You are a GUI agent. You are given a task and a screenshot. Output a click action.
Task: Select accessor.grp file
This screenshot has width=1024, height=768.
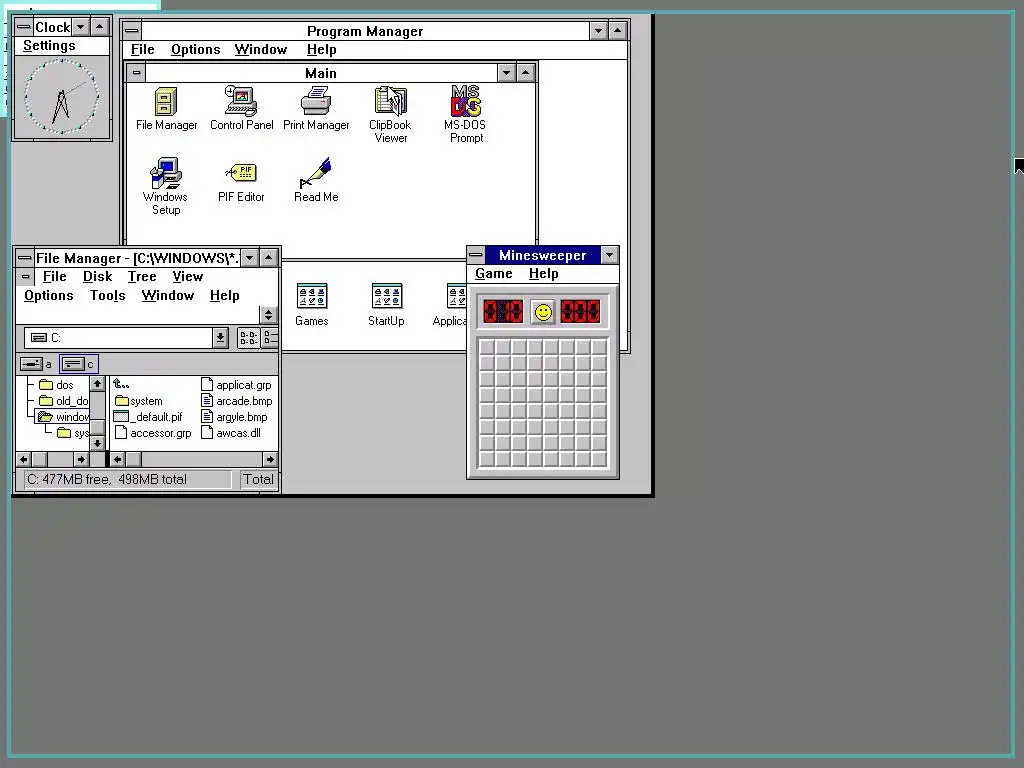[153, 433]
